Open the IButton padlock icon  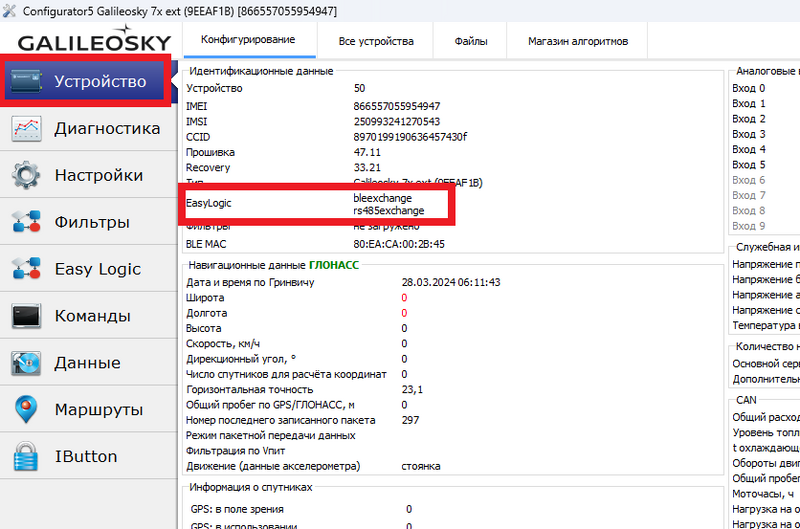tap(26, 456)
